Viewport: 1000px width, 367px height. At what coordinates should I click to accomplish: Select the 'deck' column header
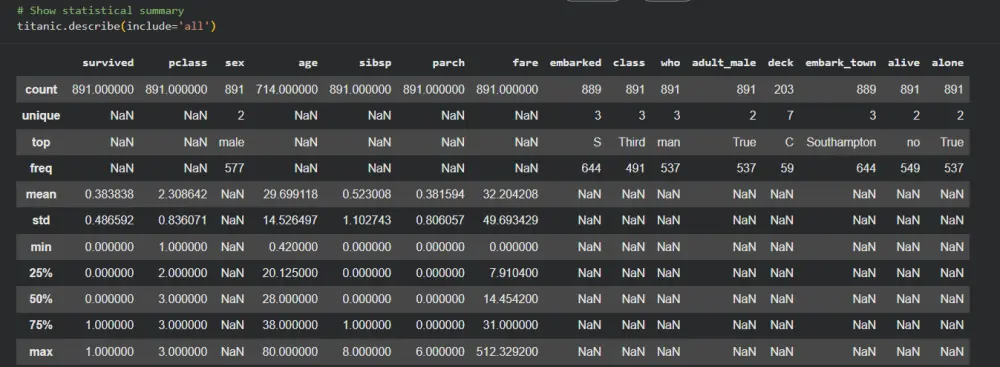(x=781, y=63)
